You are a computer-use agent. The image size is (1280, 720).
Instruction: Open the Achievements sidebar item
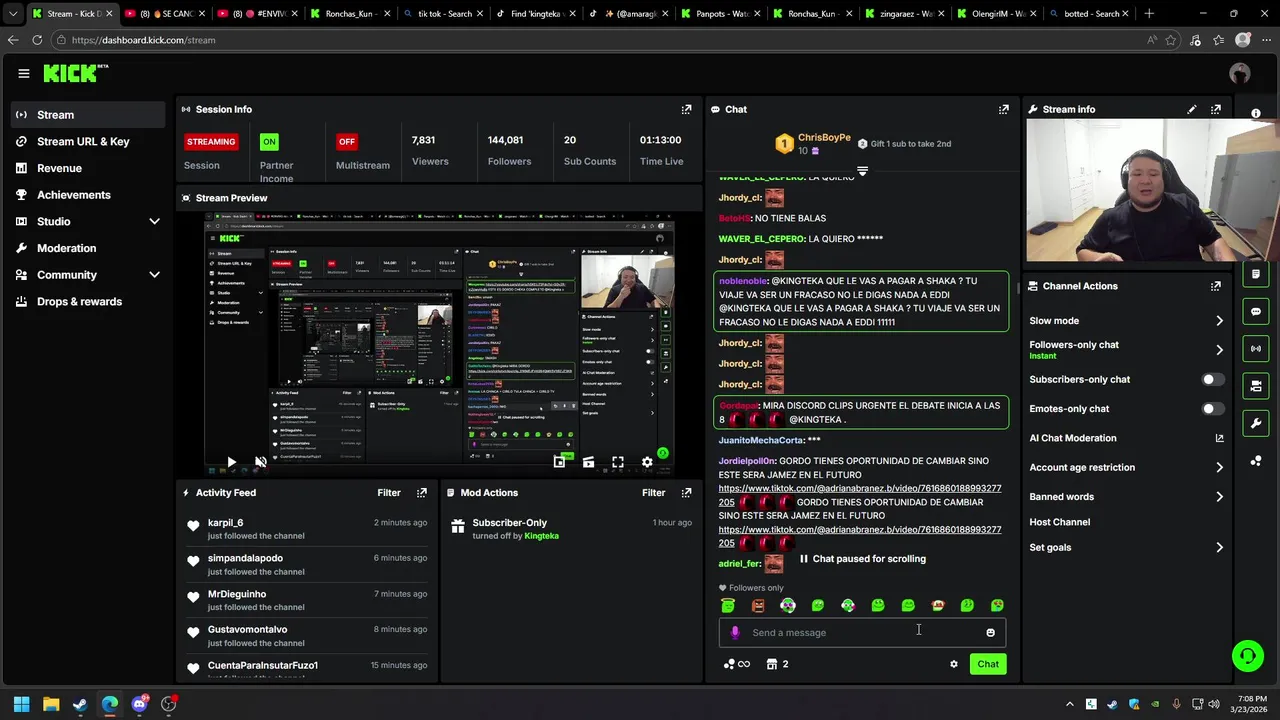click(x=88, y=195)
